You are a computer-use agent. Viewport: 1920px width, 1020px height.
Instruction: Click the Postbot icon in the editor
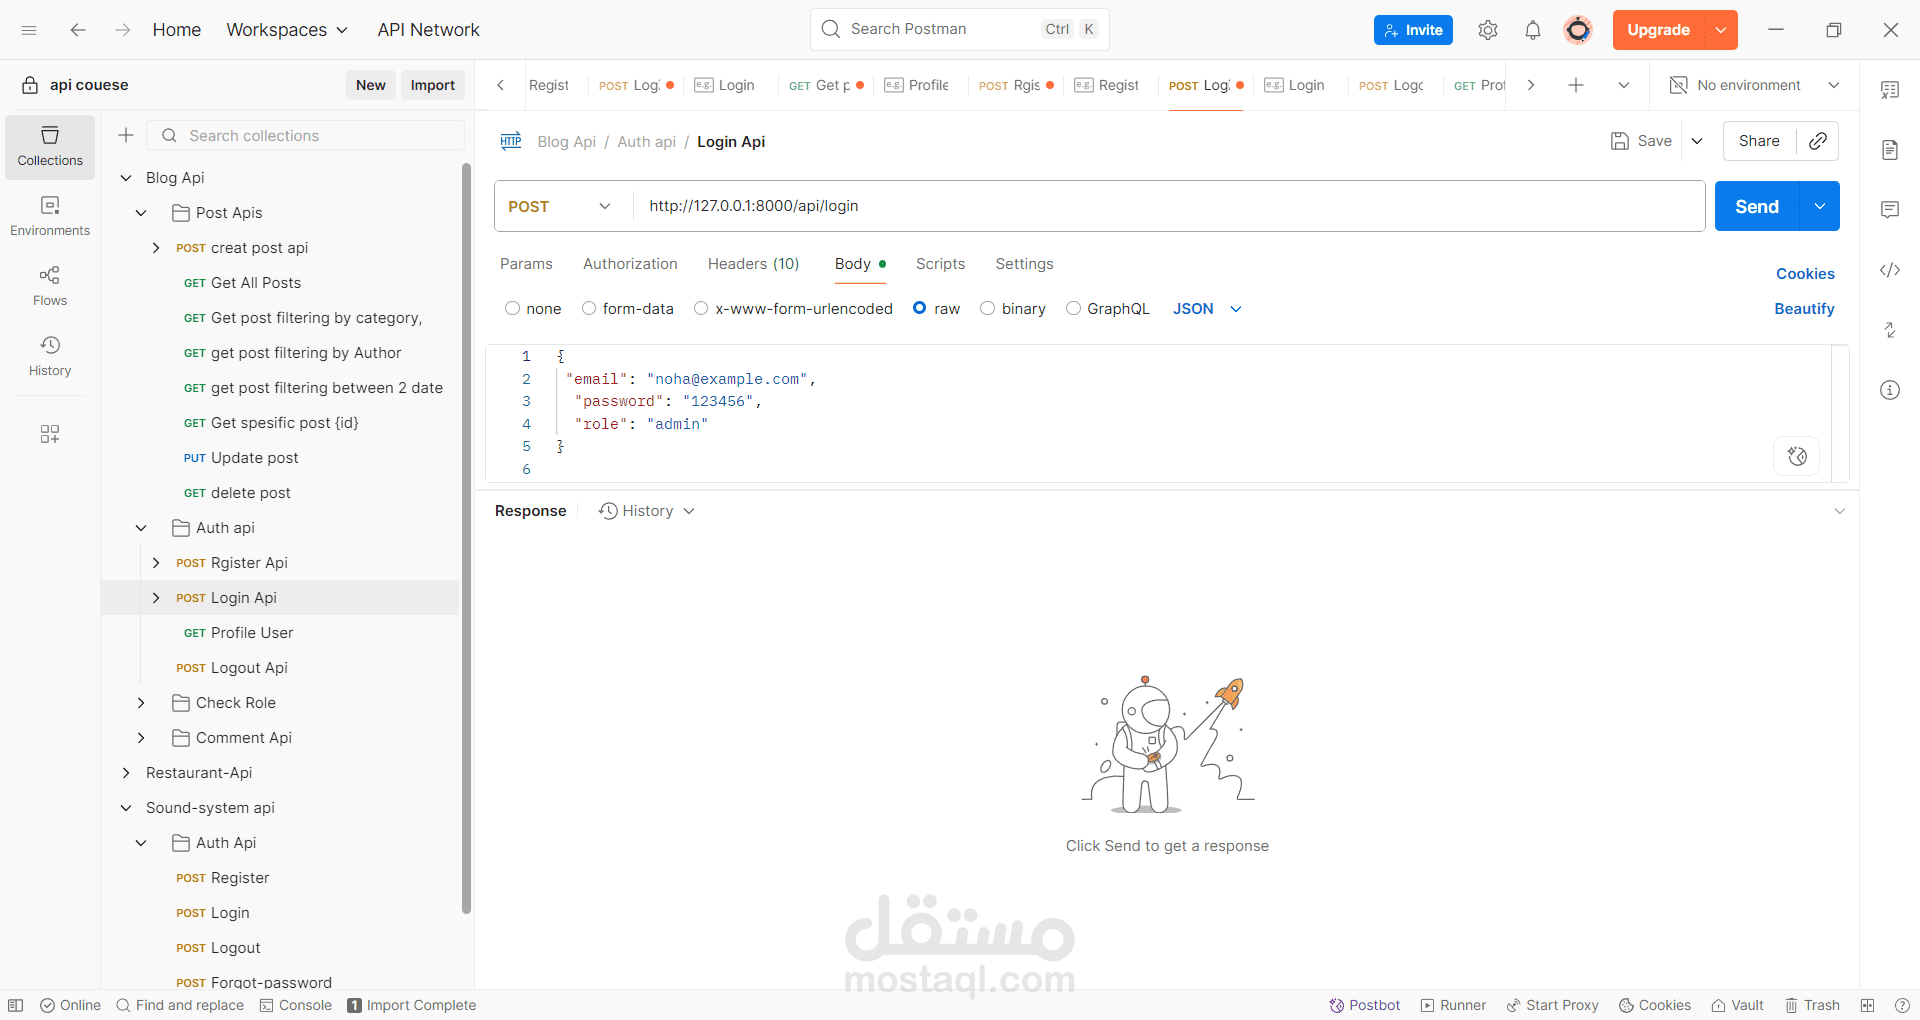[x=1797, y=456]
